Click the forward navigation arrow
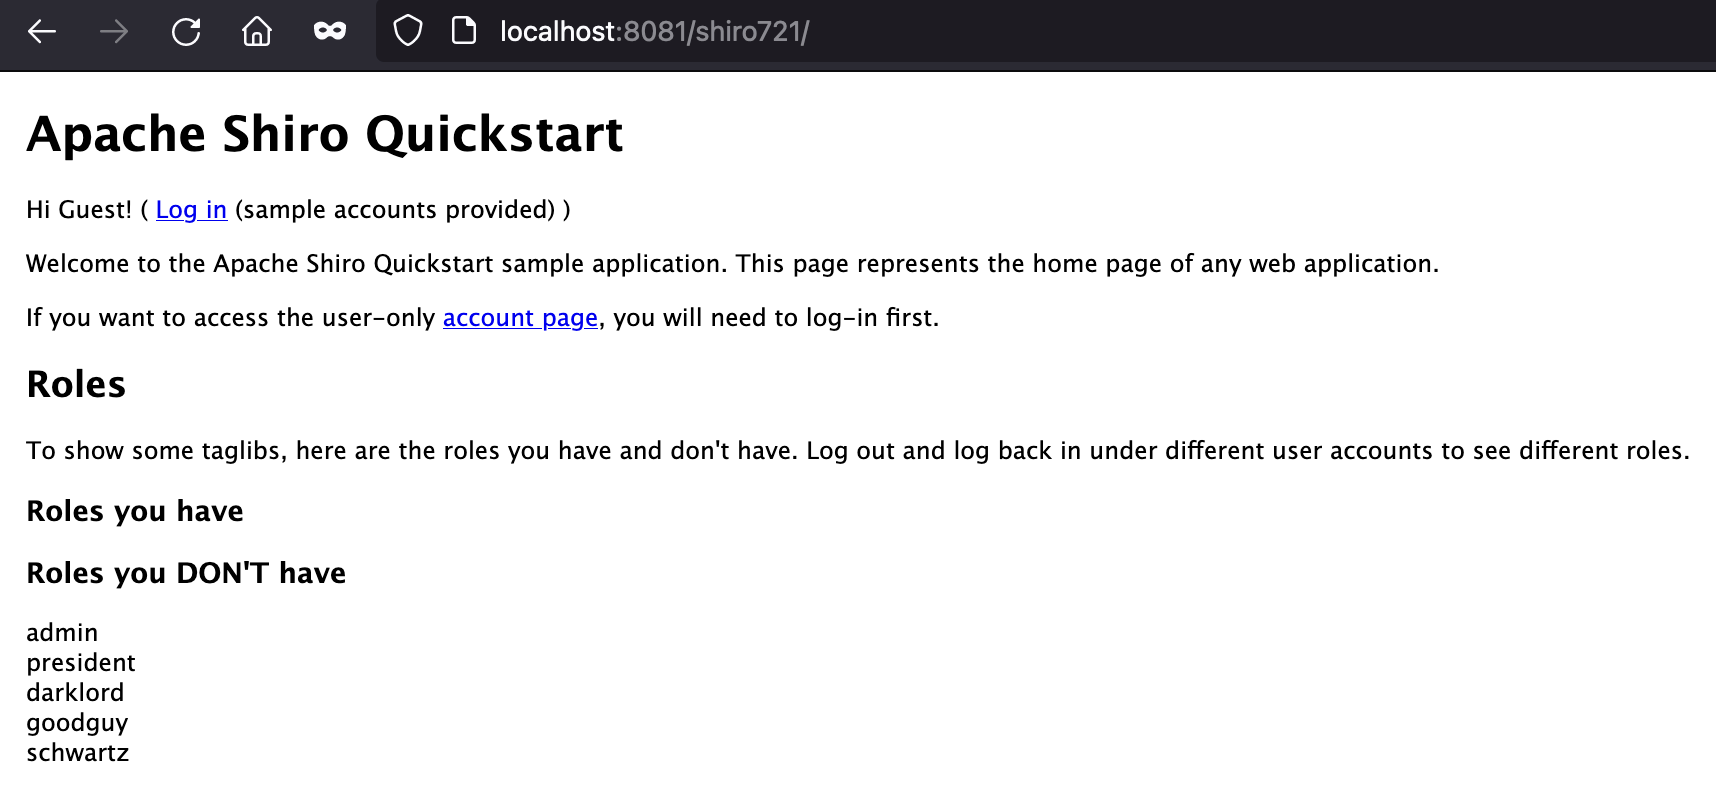This screenshot has width=1716, height=792. (x=114, y=32)
